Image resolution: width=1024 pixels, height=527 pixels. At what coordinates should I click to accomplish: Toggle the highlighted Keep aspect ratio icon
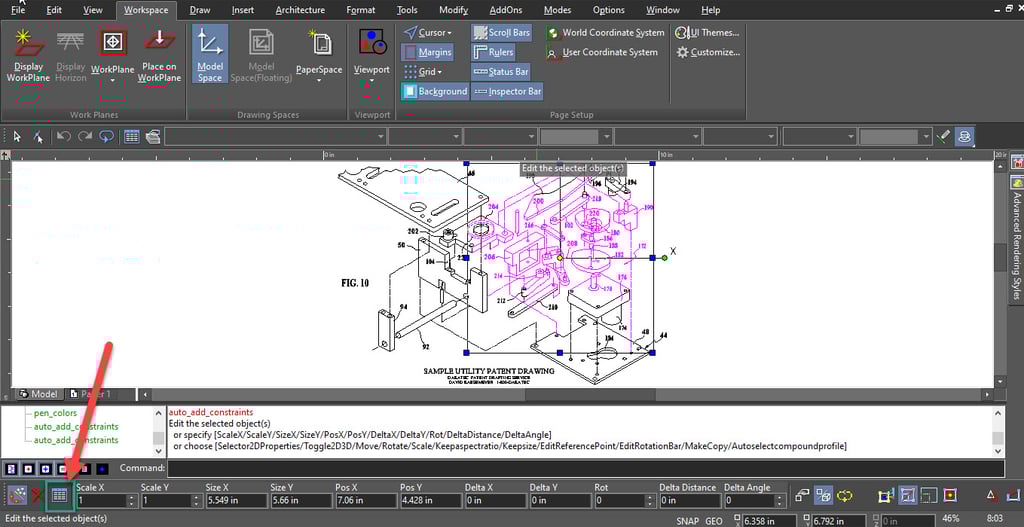click(x=908, y=496)
